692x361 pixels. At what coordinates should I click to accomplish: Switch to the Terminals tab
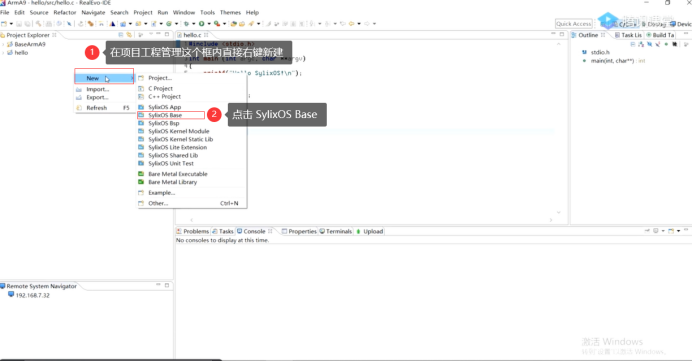coord(335,231)
